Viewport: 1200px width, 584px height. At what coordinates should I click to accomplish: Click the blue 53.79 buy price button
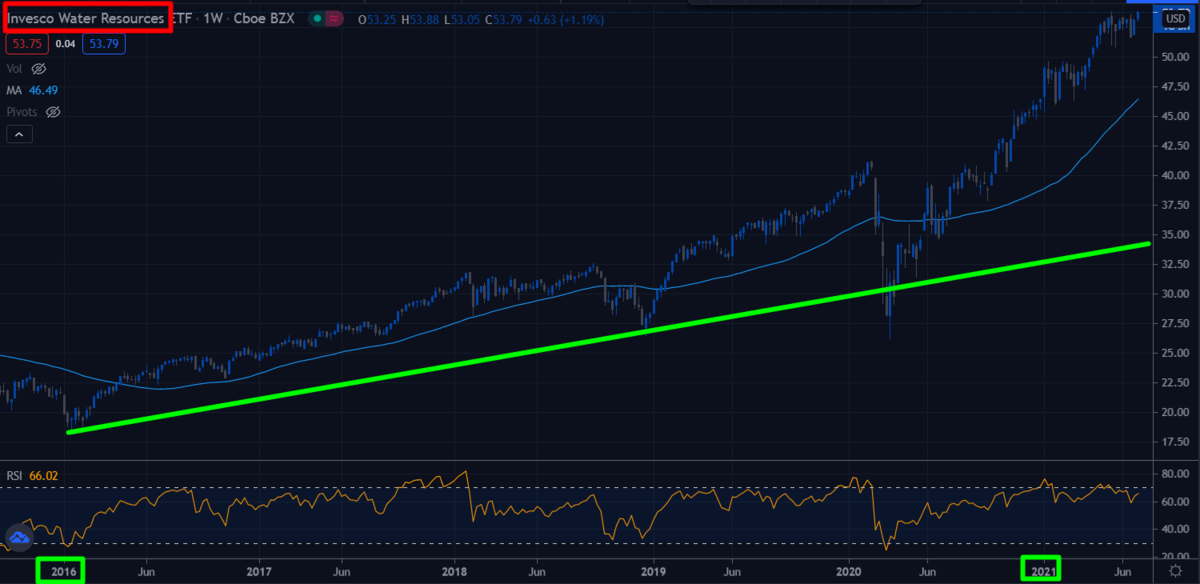[102, 43]
